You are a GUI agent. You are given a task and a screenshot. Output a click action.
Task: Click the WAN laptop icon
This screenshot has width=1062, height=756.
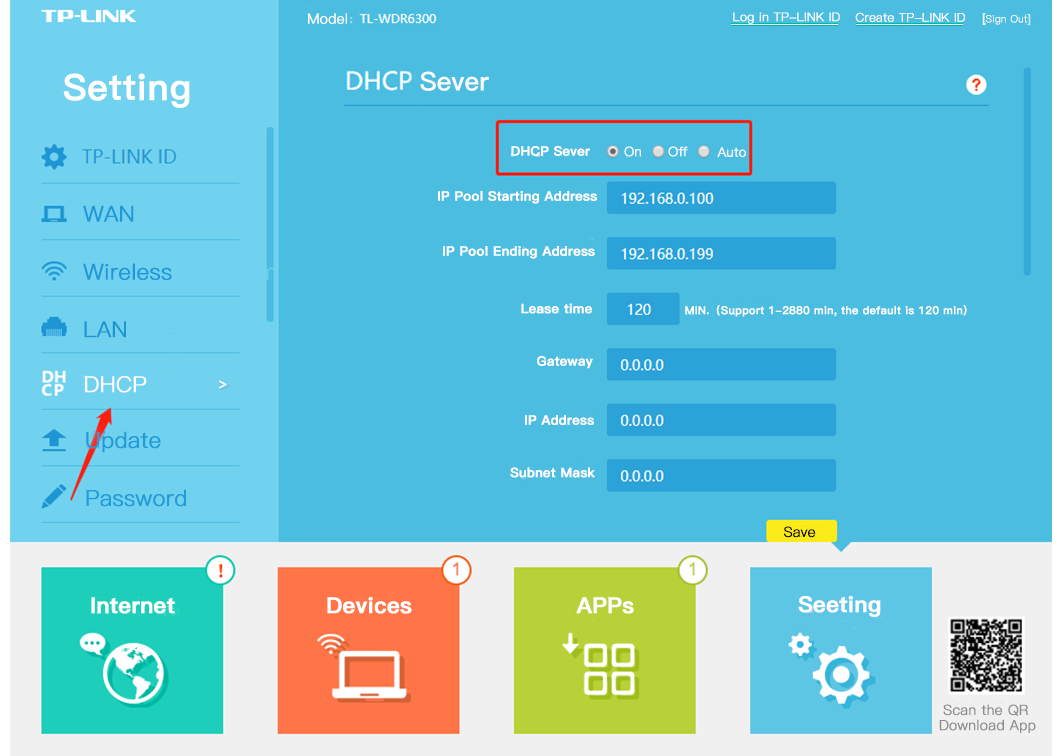coord(54,215)
